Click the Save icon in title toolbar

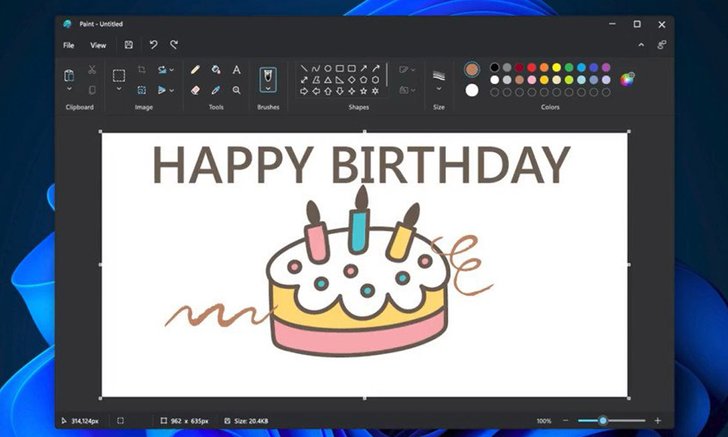point(129,45)
